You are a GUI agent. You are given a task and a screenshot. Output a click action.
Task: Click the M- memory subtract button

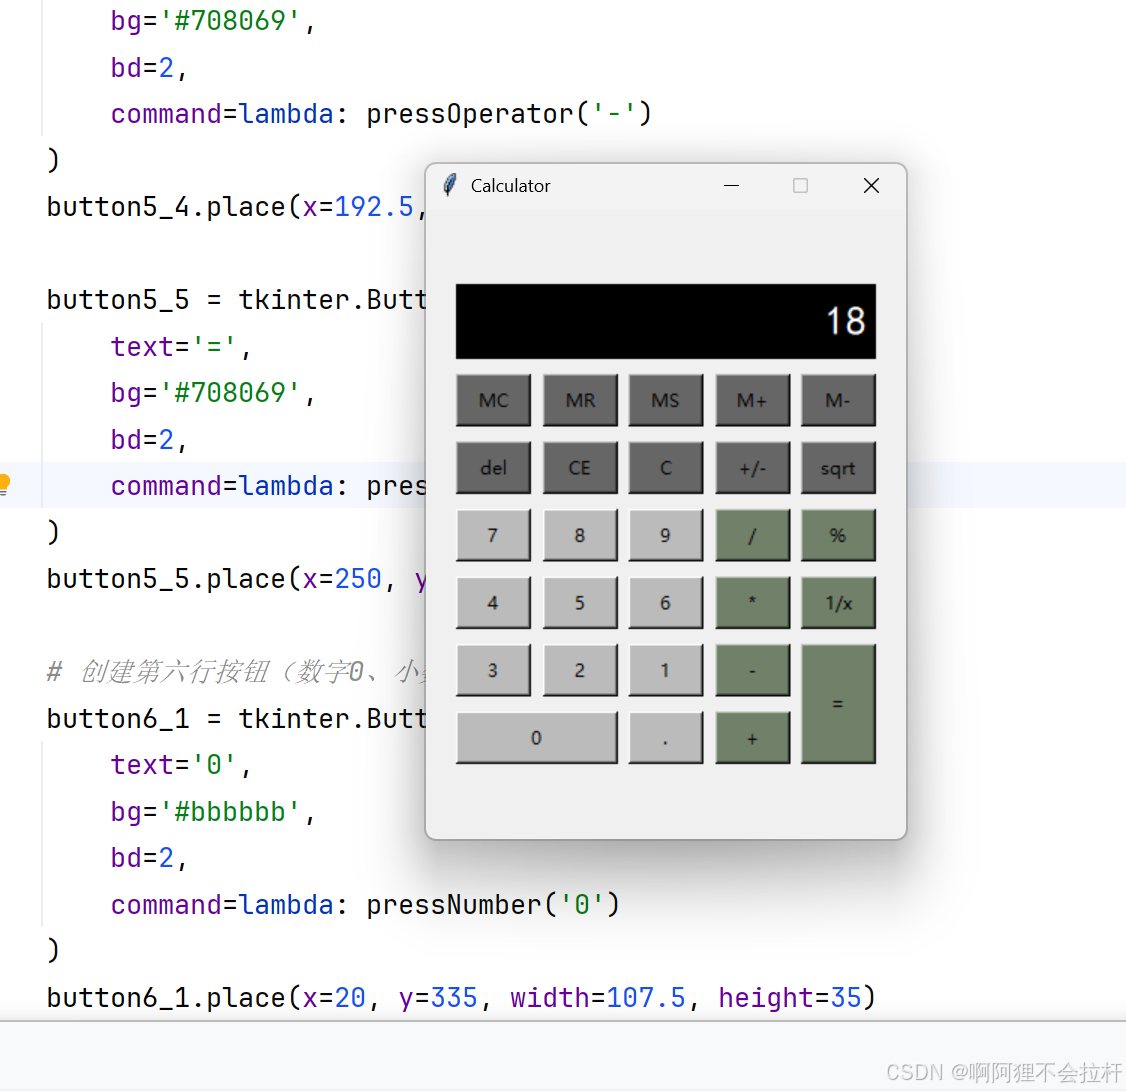(x=838, y=400)
